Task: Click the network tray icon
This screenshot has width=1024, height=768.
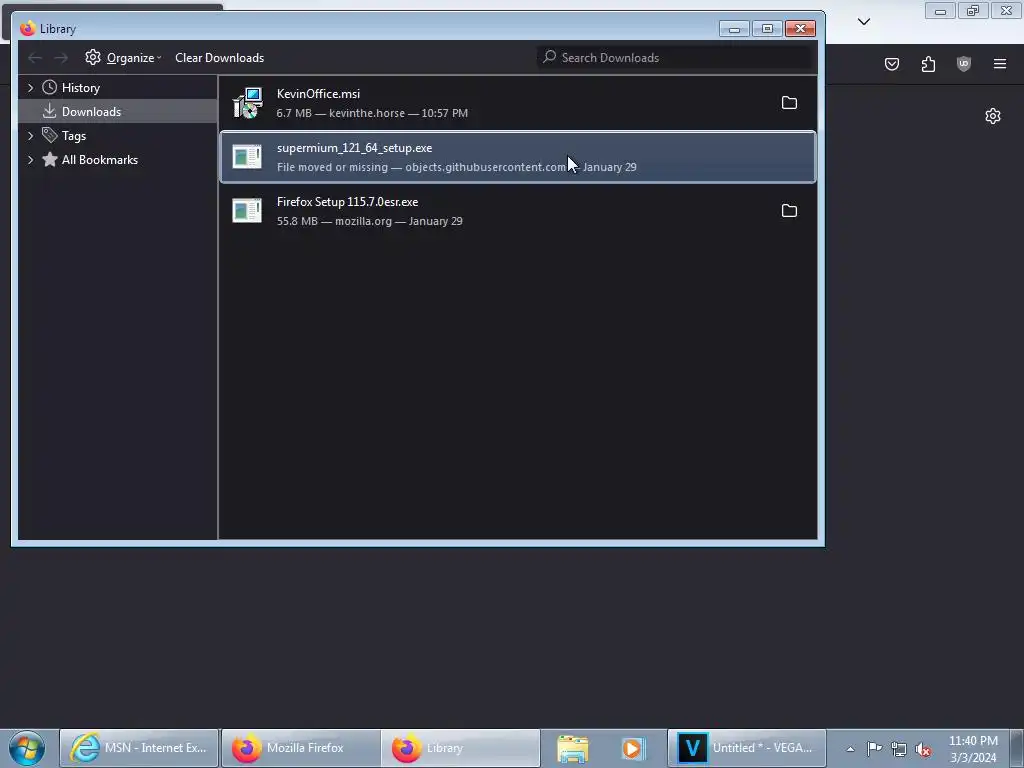Action: click(x=899, y=749)
